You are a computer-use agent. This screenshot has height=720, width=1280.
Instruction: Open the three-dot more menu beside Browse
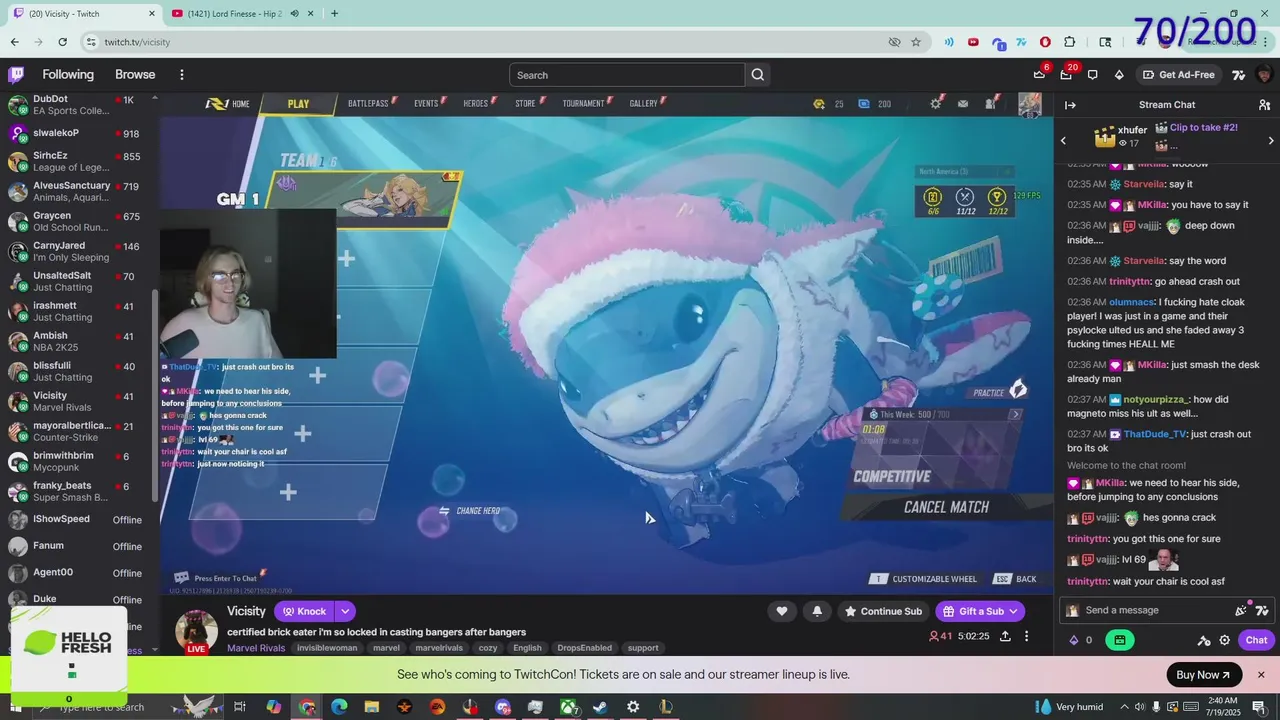(181, 75)
